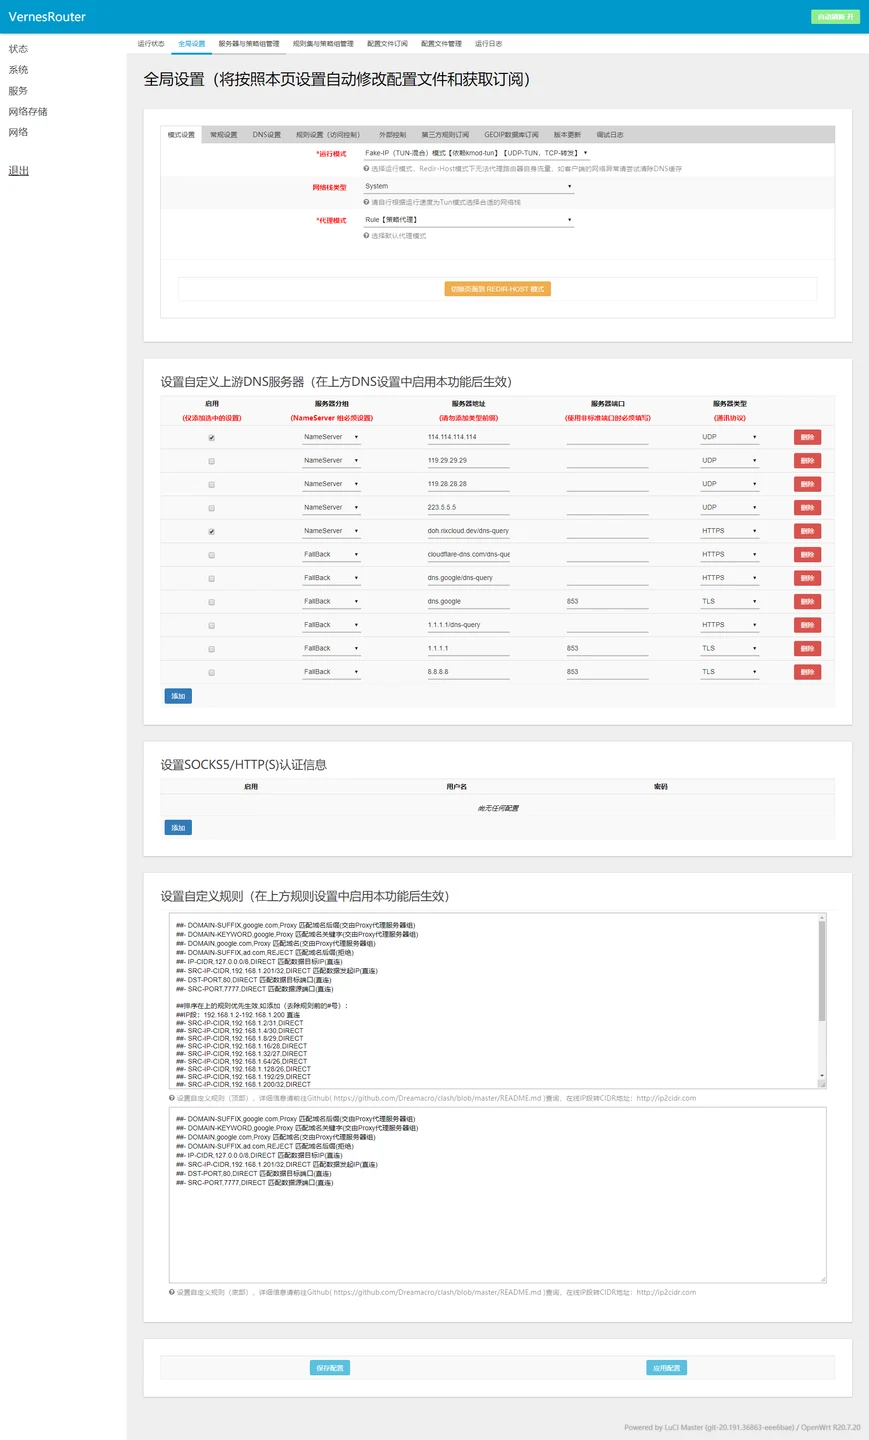The width and height of the screenshot is (869, 1440).
Task: Open the 第三方规则订阅 sub-tab
Action: (445, 134)
